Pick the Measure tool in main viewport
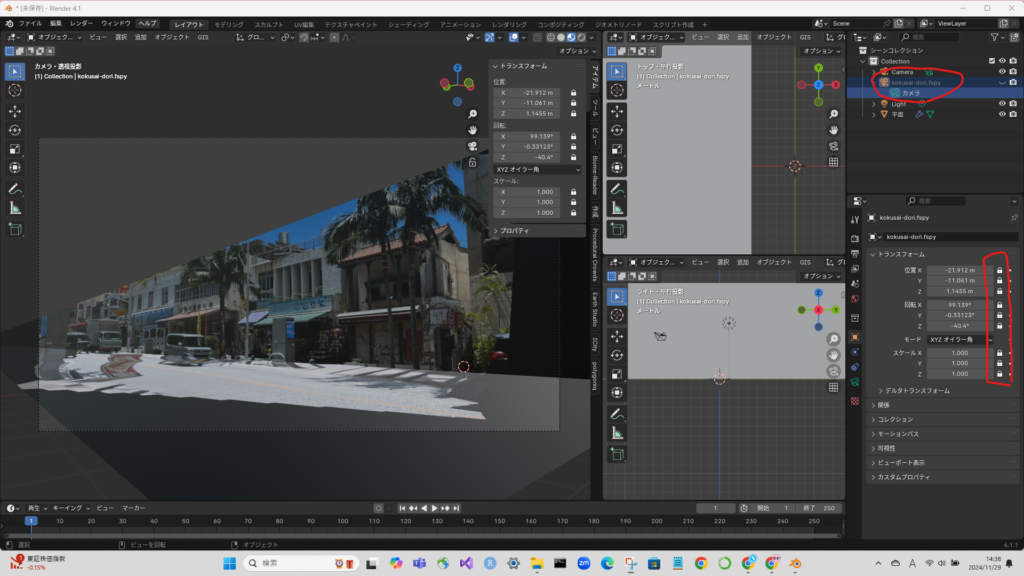 point(15,208)
